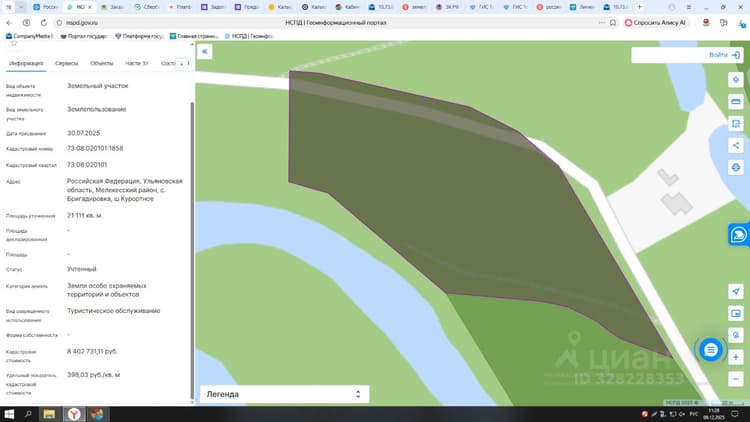This screenshot has width=750, height=422.
Task: Reload the page with refresh icon
Action: coord(44,22)
